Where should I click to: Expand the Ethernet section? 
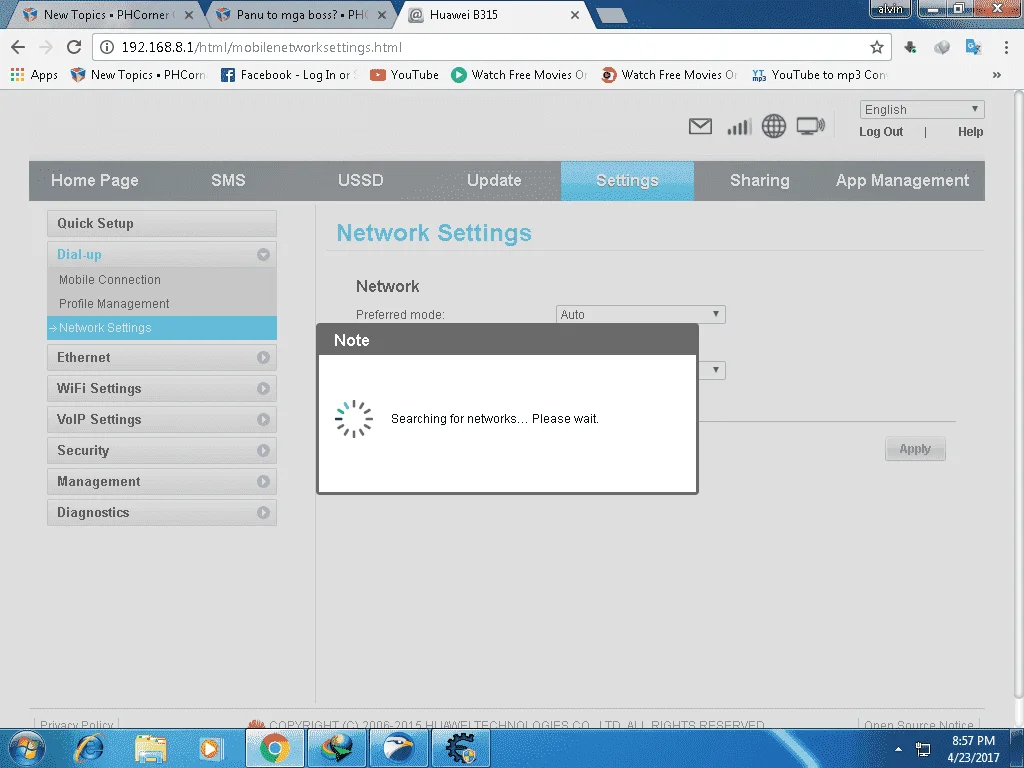point(162,357)
